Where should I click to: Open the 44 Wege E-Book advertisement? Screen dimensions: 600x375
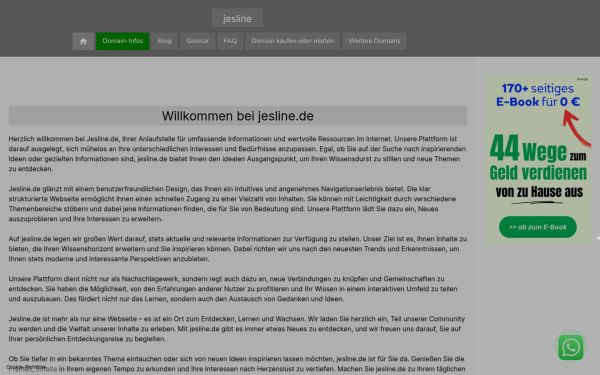(x=538, y=160)
